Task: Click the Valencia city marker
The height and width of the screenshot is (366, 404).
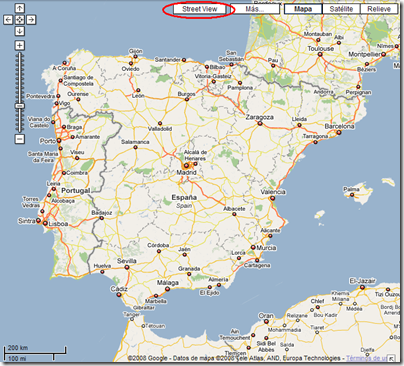Action: pyautogui.click(x=273, y=198)
